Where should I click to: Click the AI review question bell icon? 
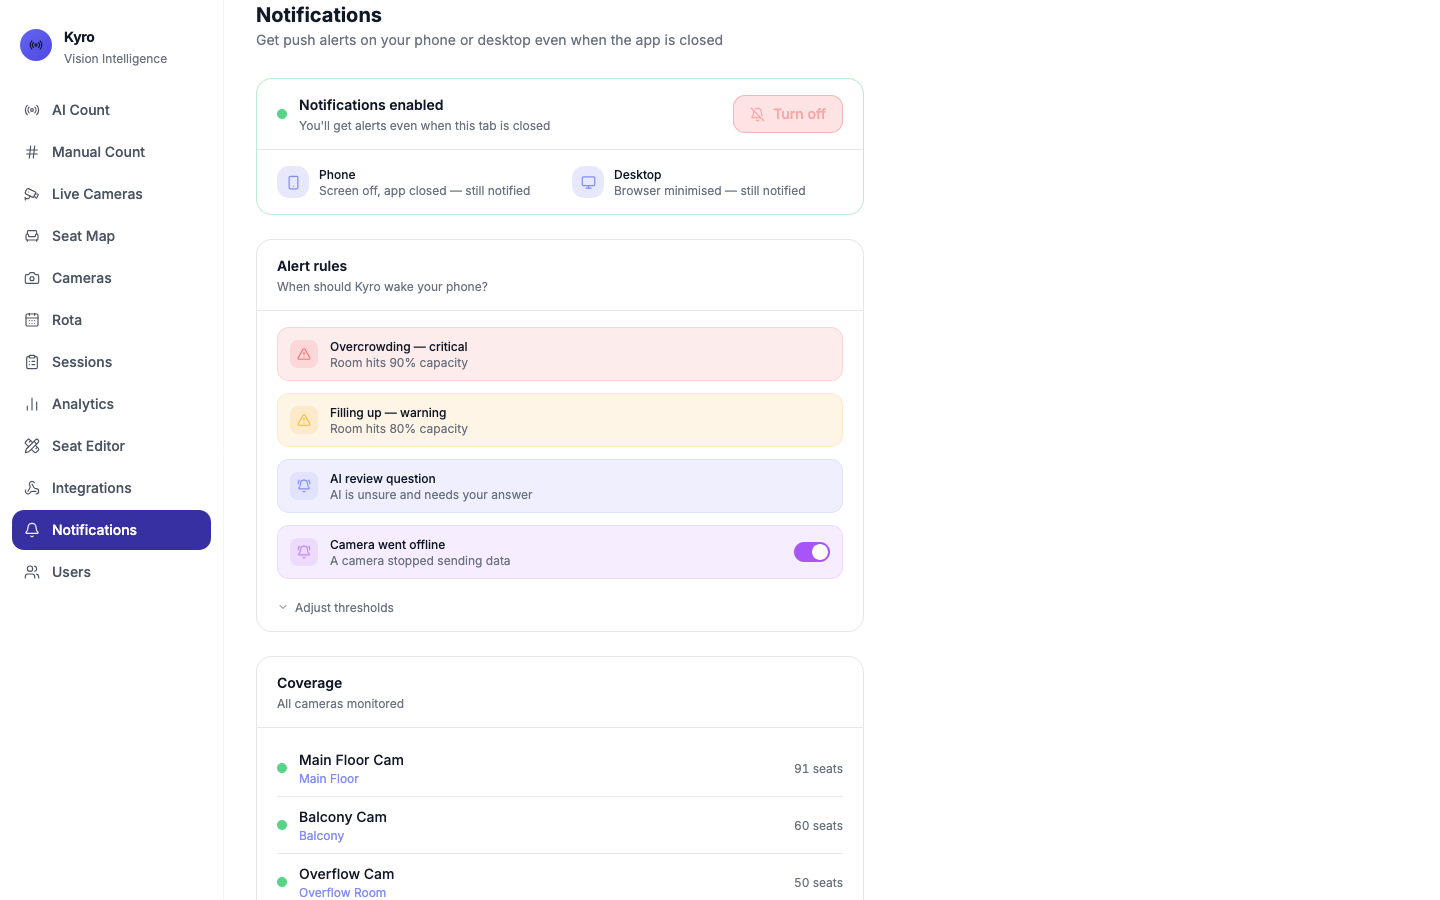304,486
